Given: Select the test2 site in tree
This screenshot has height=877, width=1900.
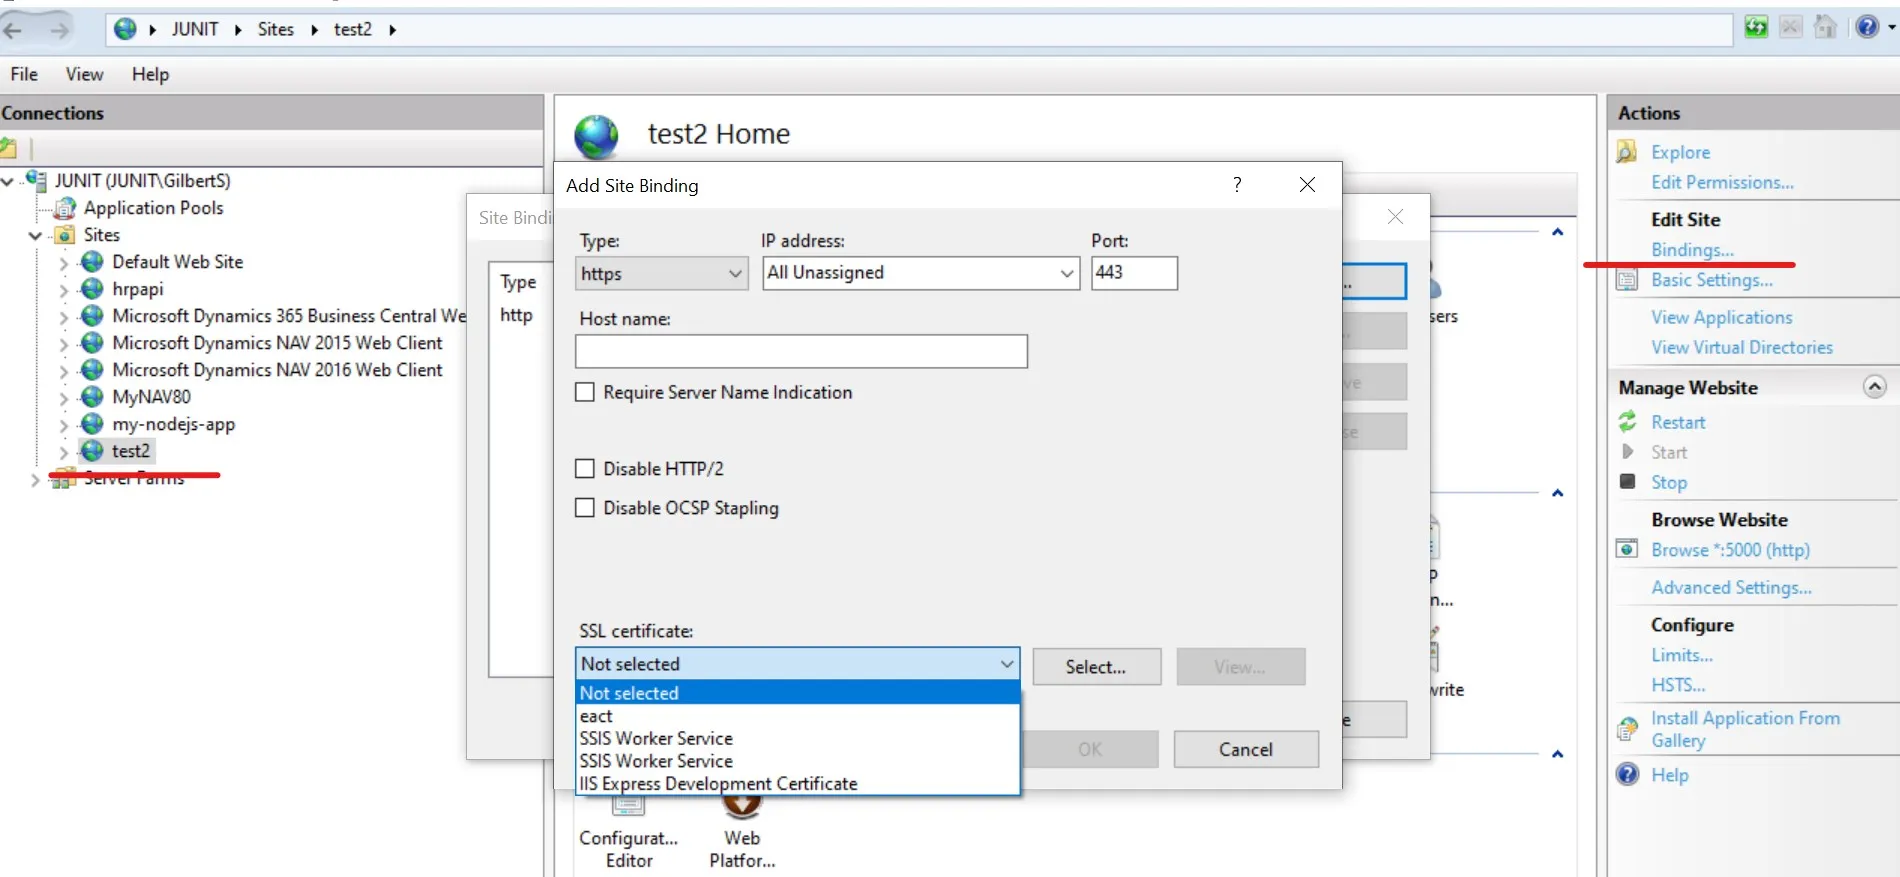Looking at the screenshot, I should (131, 451).
